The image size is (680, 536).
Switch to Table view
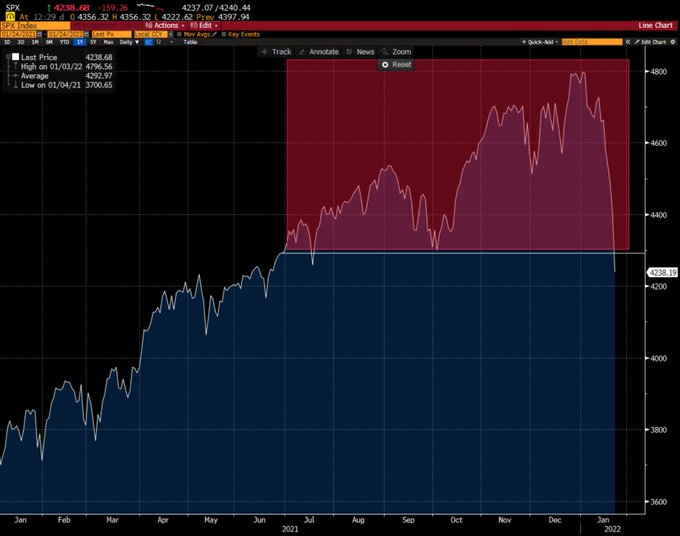click(x=190, y=42)
